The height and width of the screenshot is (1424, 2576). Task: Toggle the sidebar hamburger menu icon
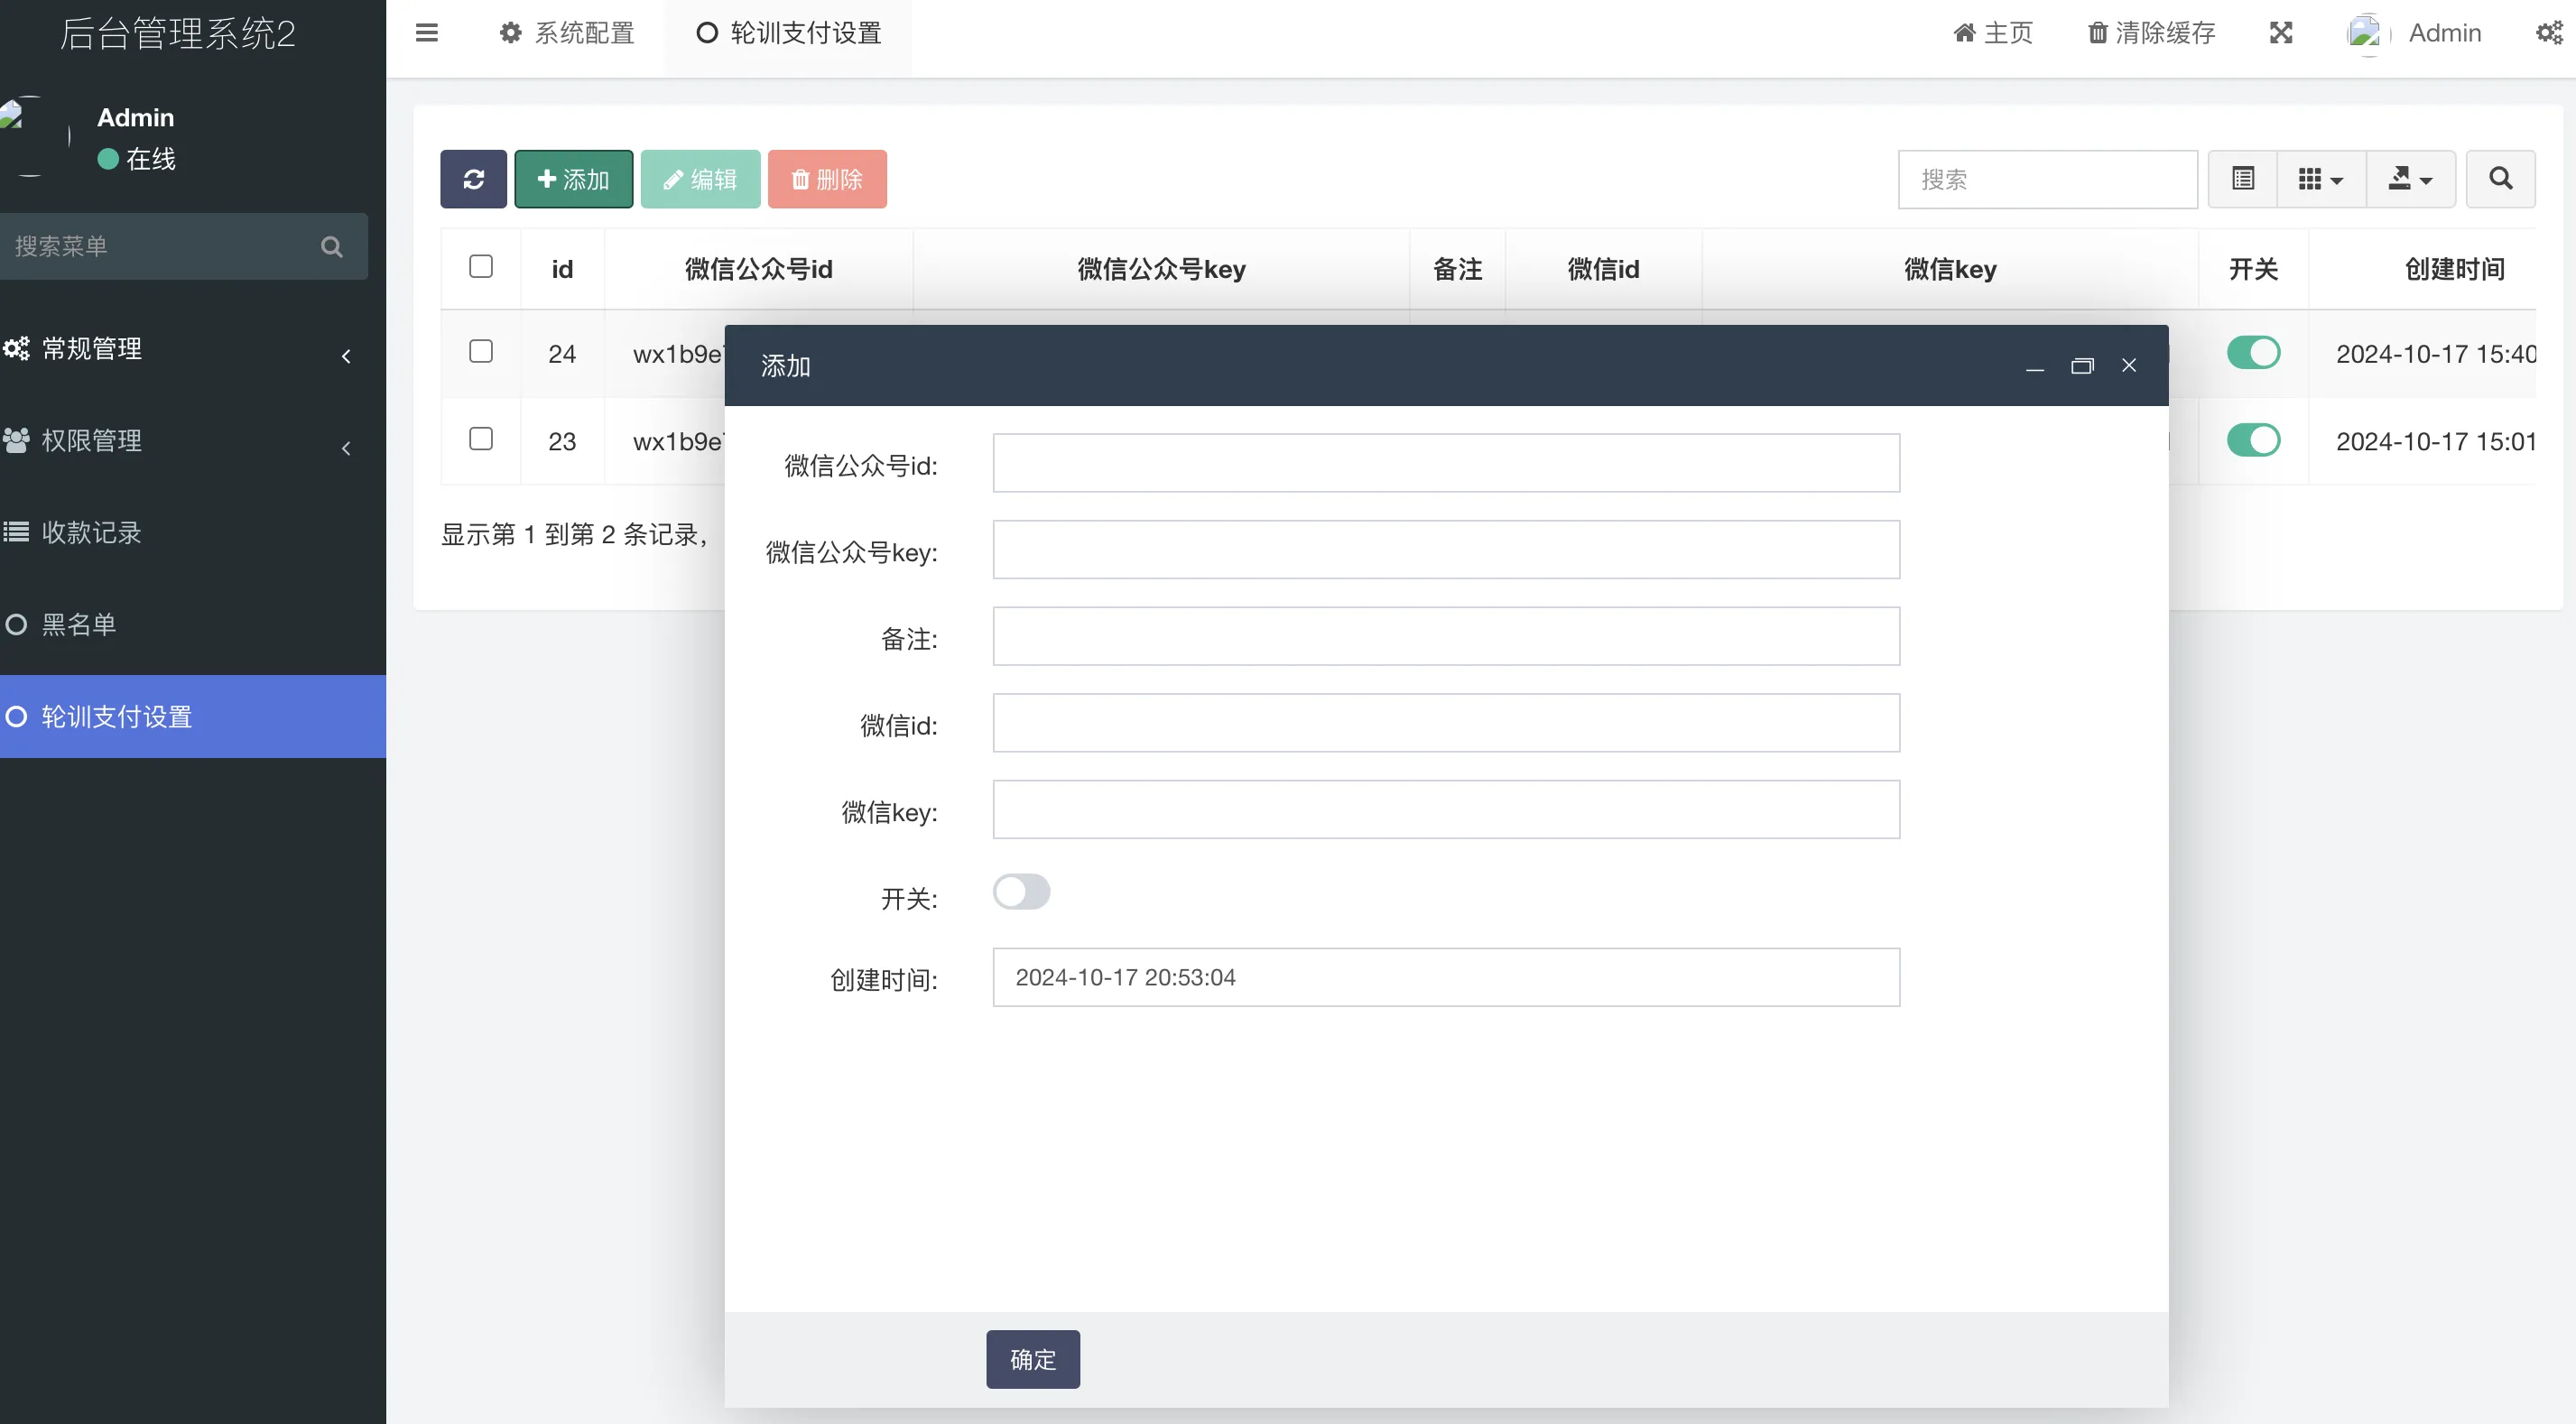[x=427, y=33]
